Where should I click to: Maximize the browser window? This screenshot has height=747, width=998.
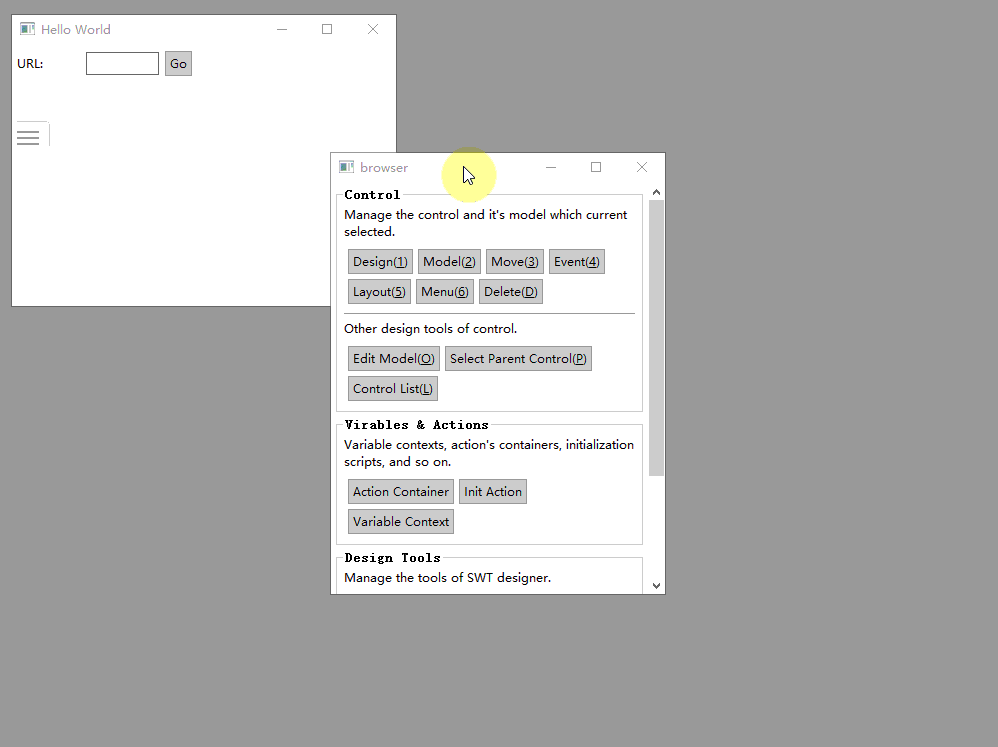click(x=596, y=167)
